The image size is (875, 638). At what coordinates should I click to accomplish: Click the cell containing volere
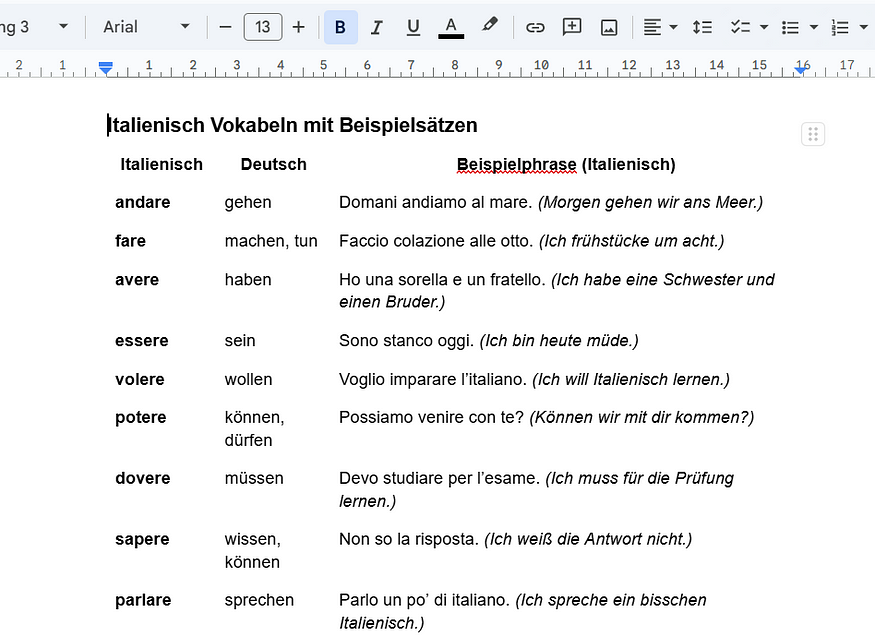click(x=140, y=379)
